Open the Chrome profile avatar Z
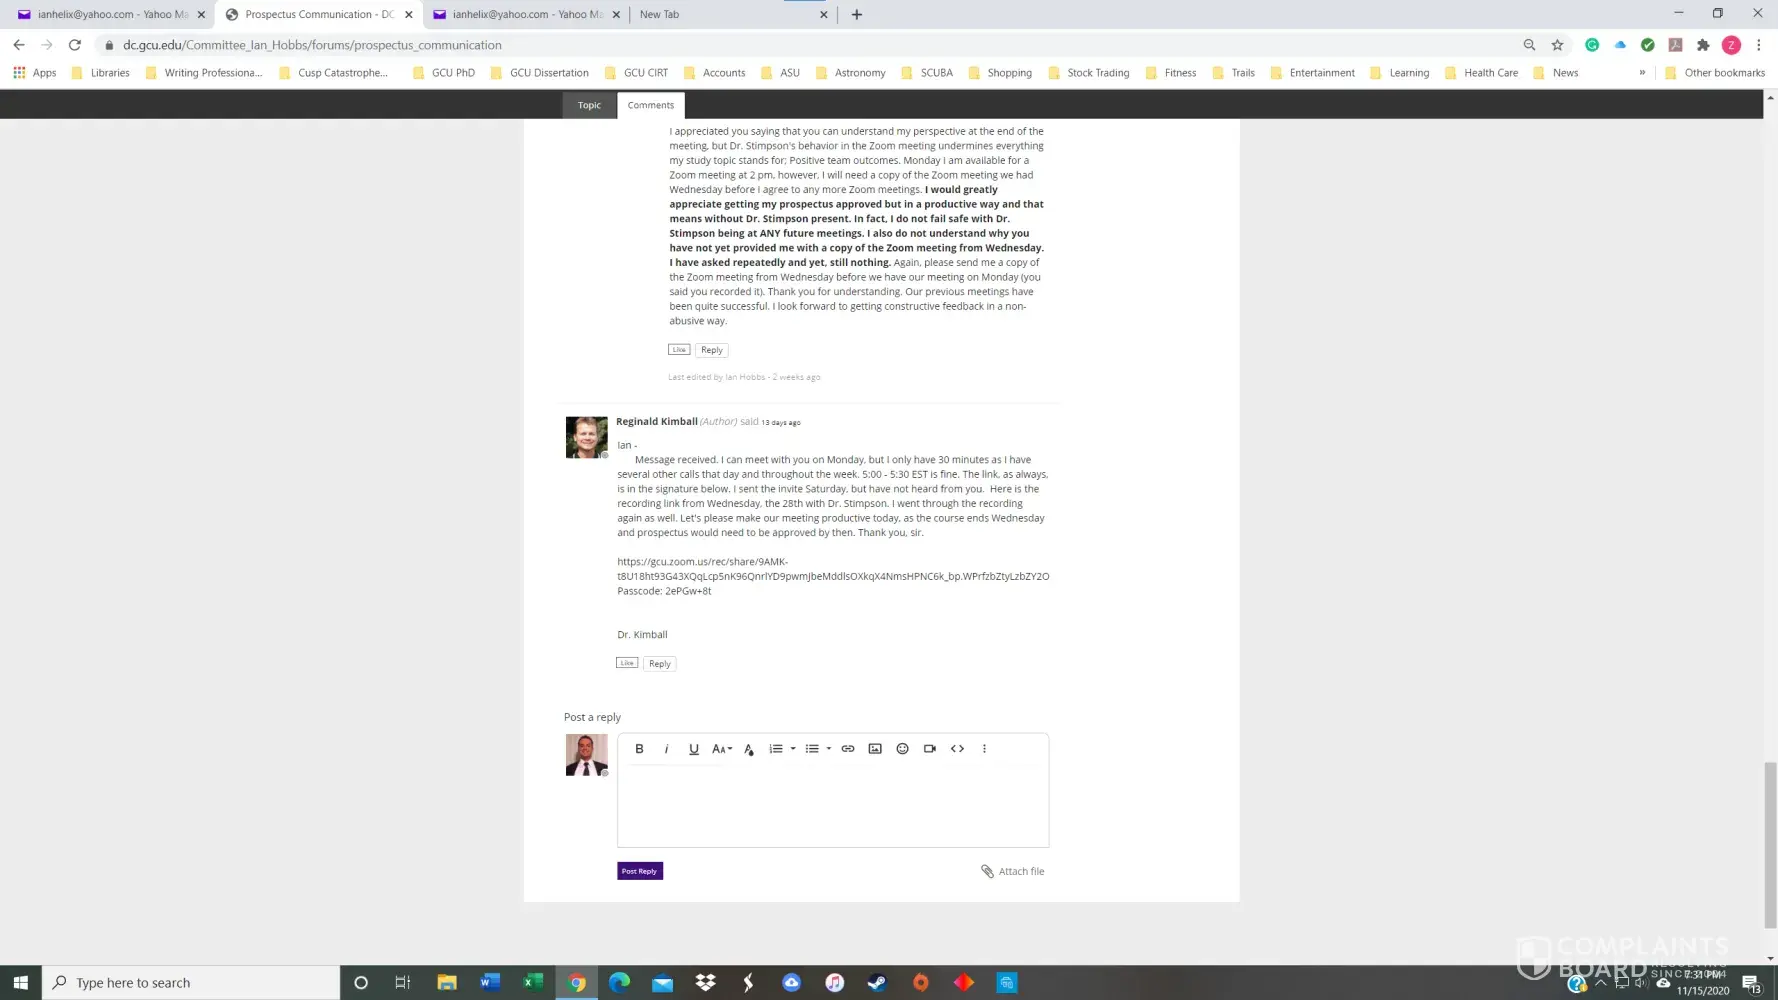The width and height of the screenshot is (1778, 1000). pos(1732,45)
